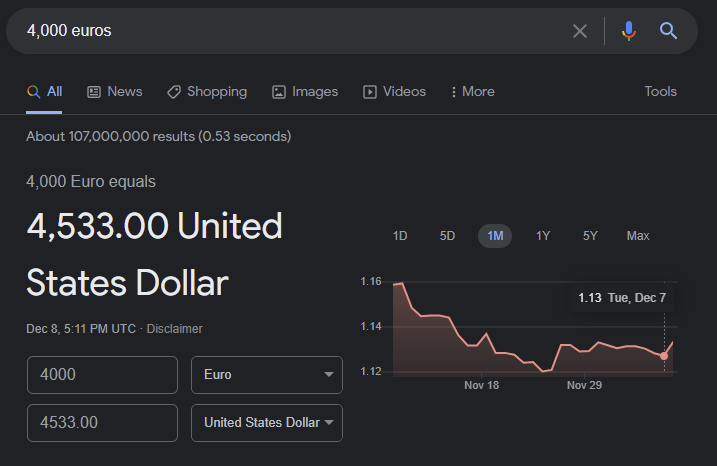Screen dimensions: 717x466
Task: Show the 5Y chart range
Action: 590,236
